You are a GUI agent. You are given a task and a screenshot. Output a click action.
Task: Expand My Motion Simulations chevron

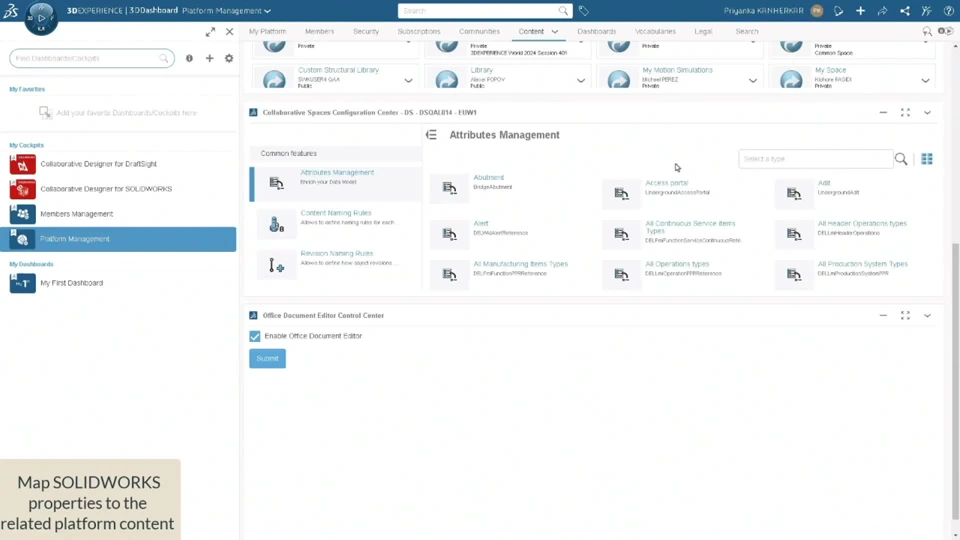coord(753,81)
